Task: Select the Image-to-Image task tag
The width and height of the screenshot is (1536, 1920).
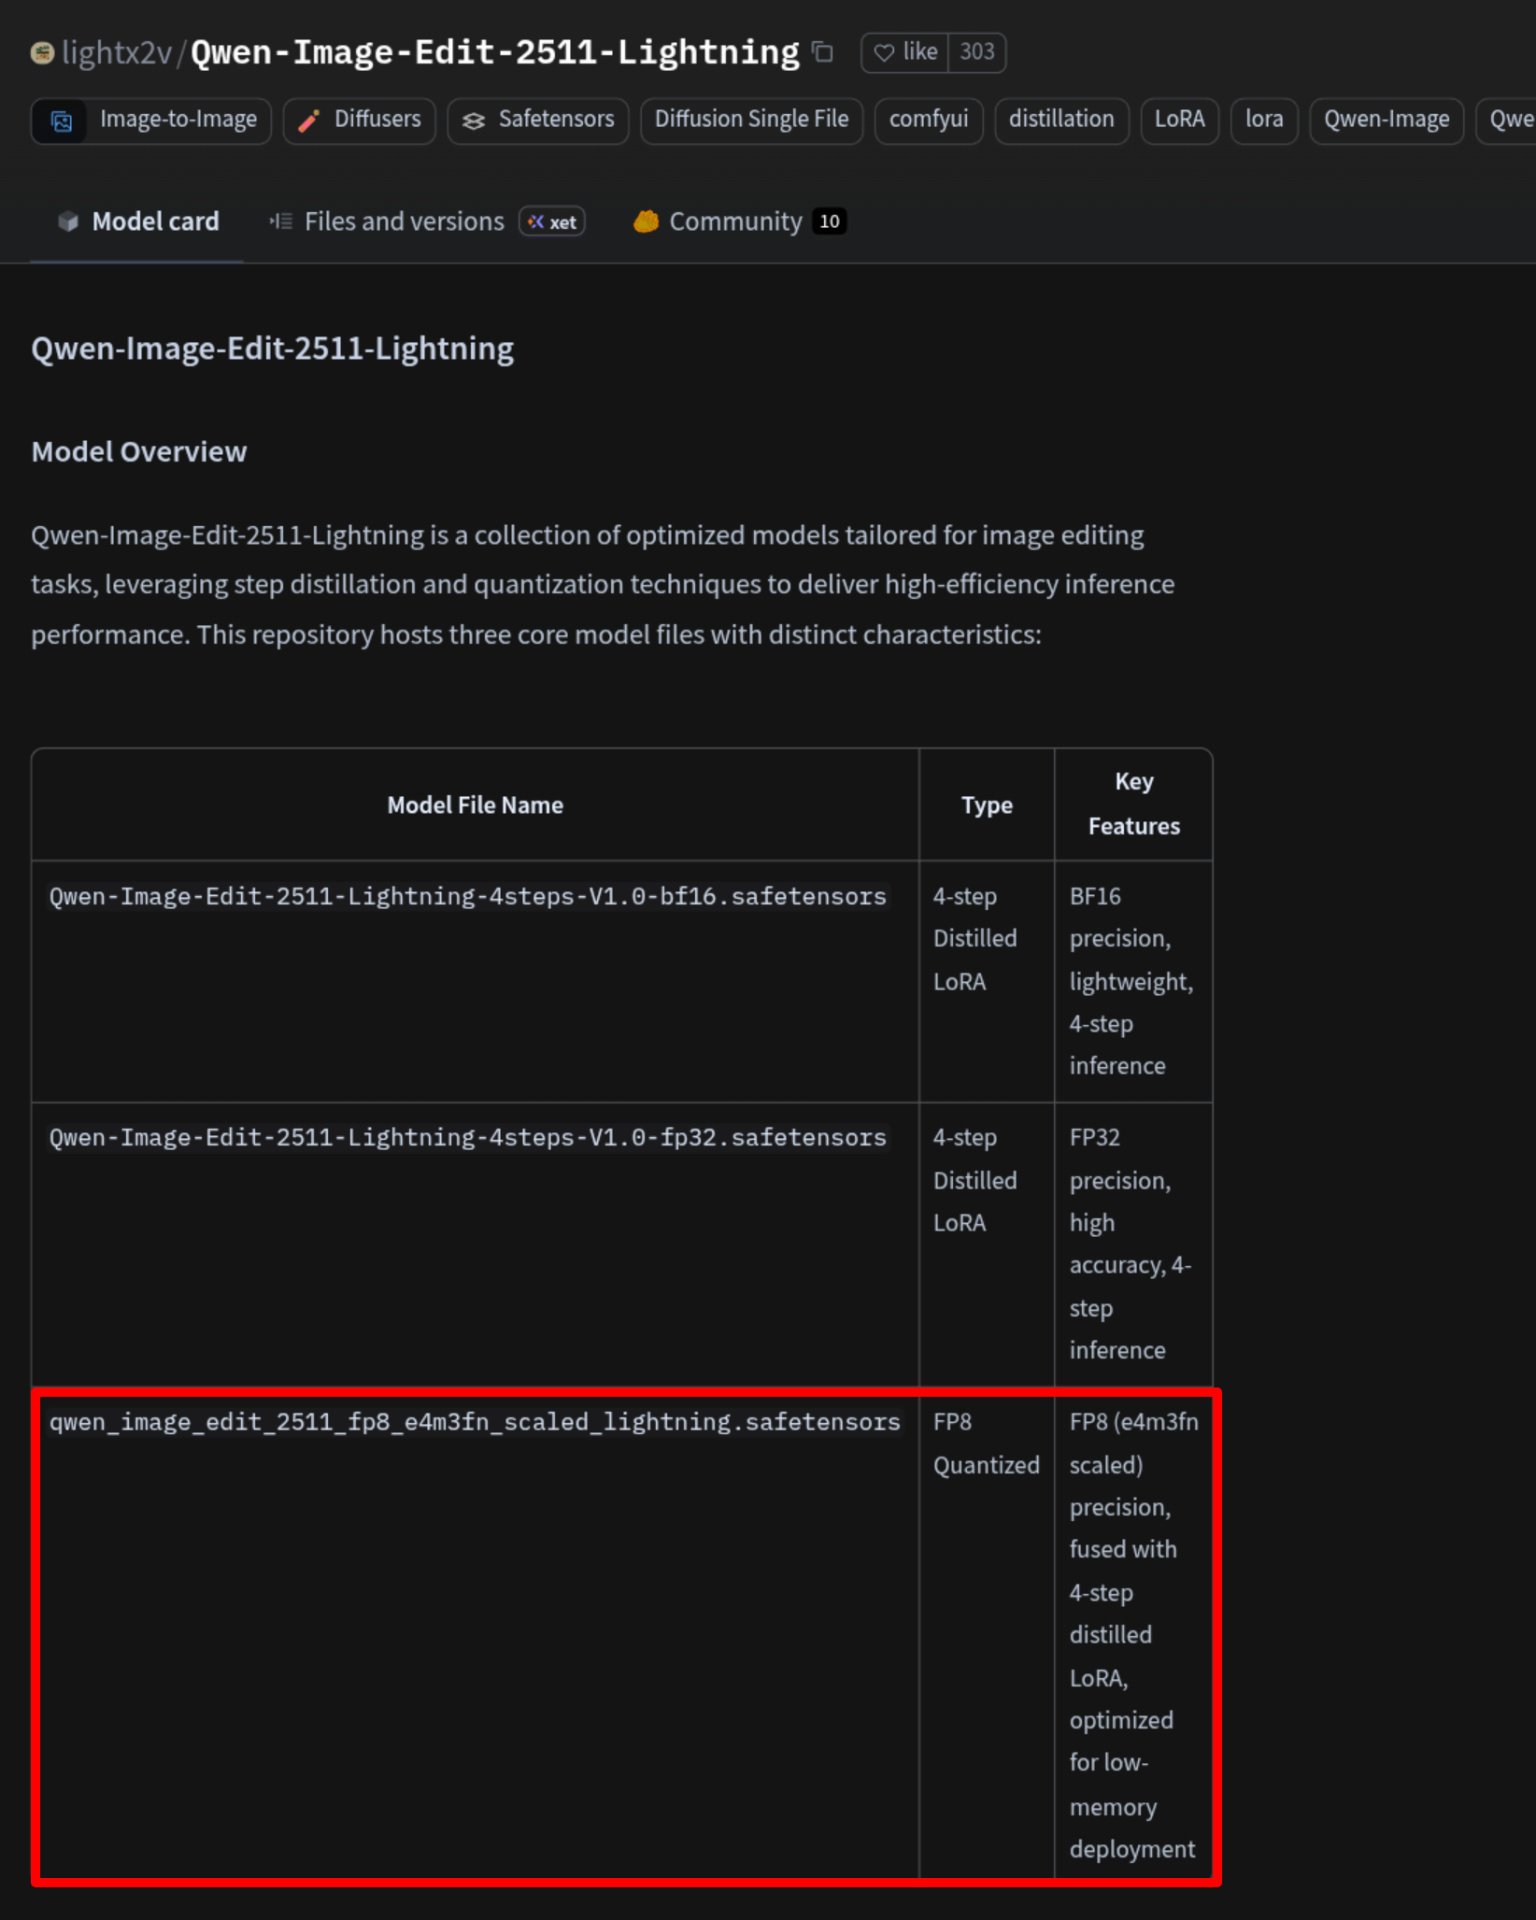Action: pyautogui.click(x=151, y=120)
